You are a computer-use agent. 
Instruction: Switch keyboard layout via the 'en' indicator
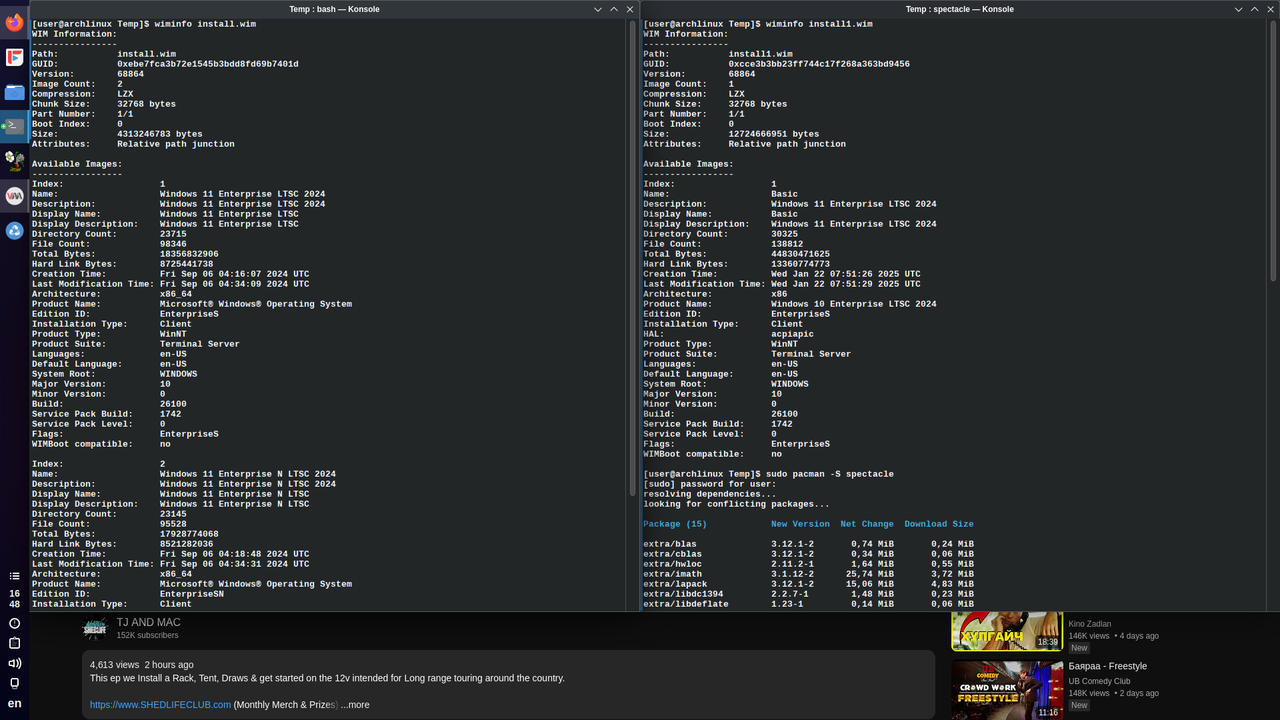pyautogui.click(x=14, y=704)
